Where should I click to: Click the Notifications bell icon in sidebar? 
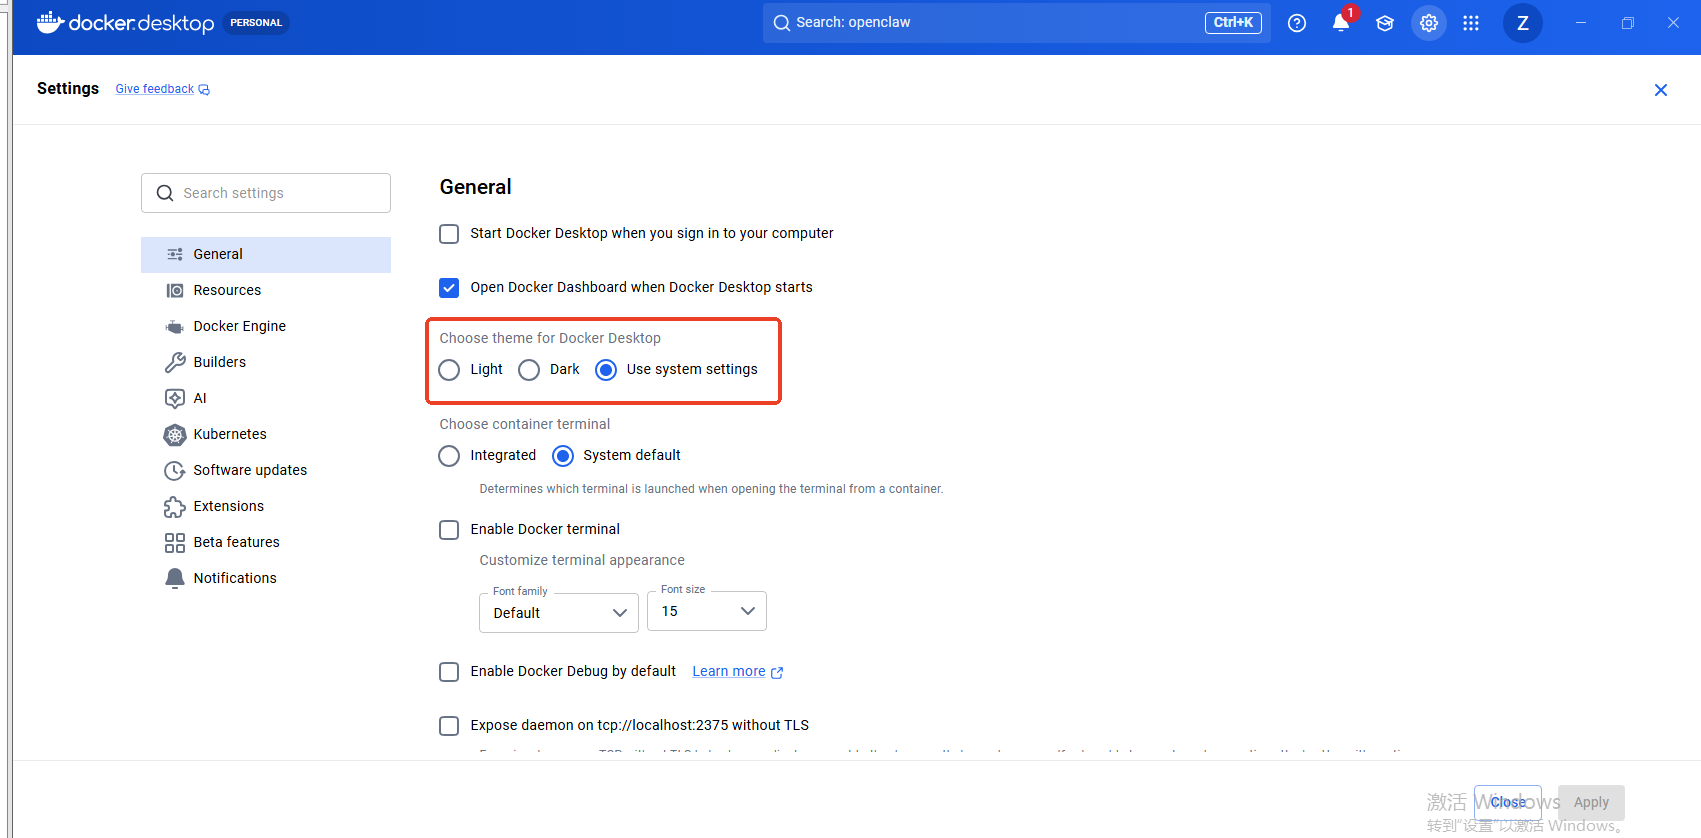tap(175, 579)
